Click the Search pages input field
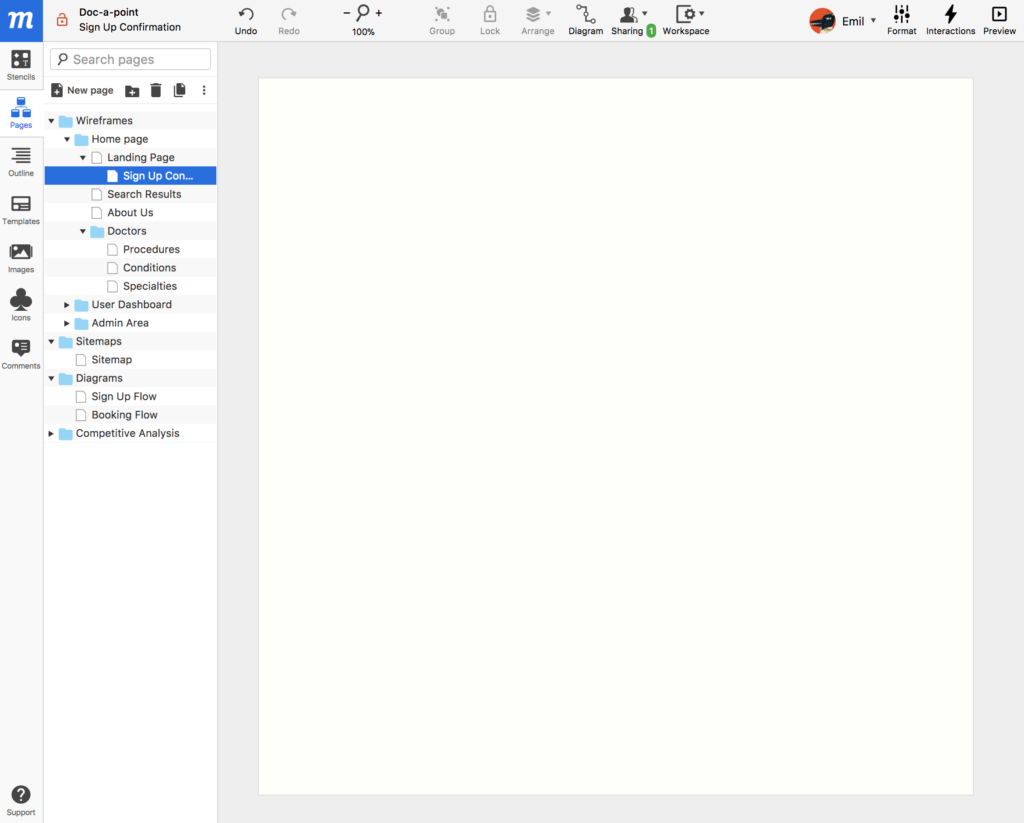 131,60
